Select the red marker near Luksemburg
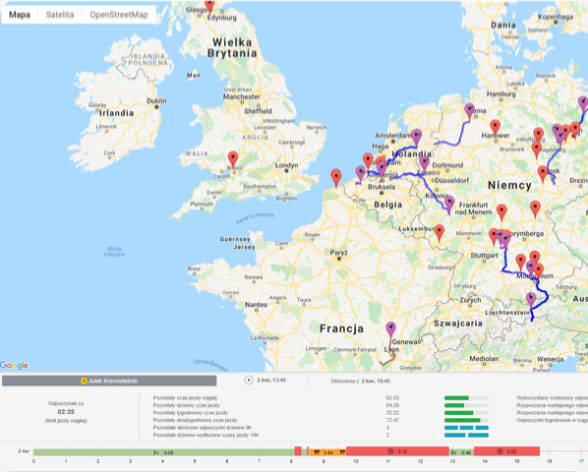The image size is (588, 472). (x=439, y=233)
